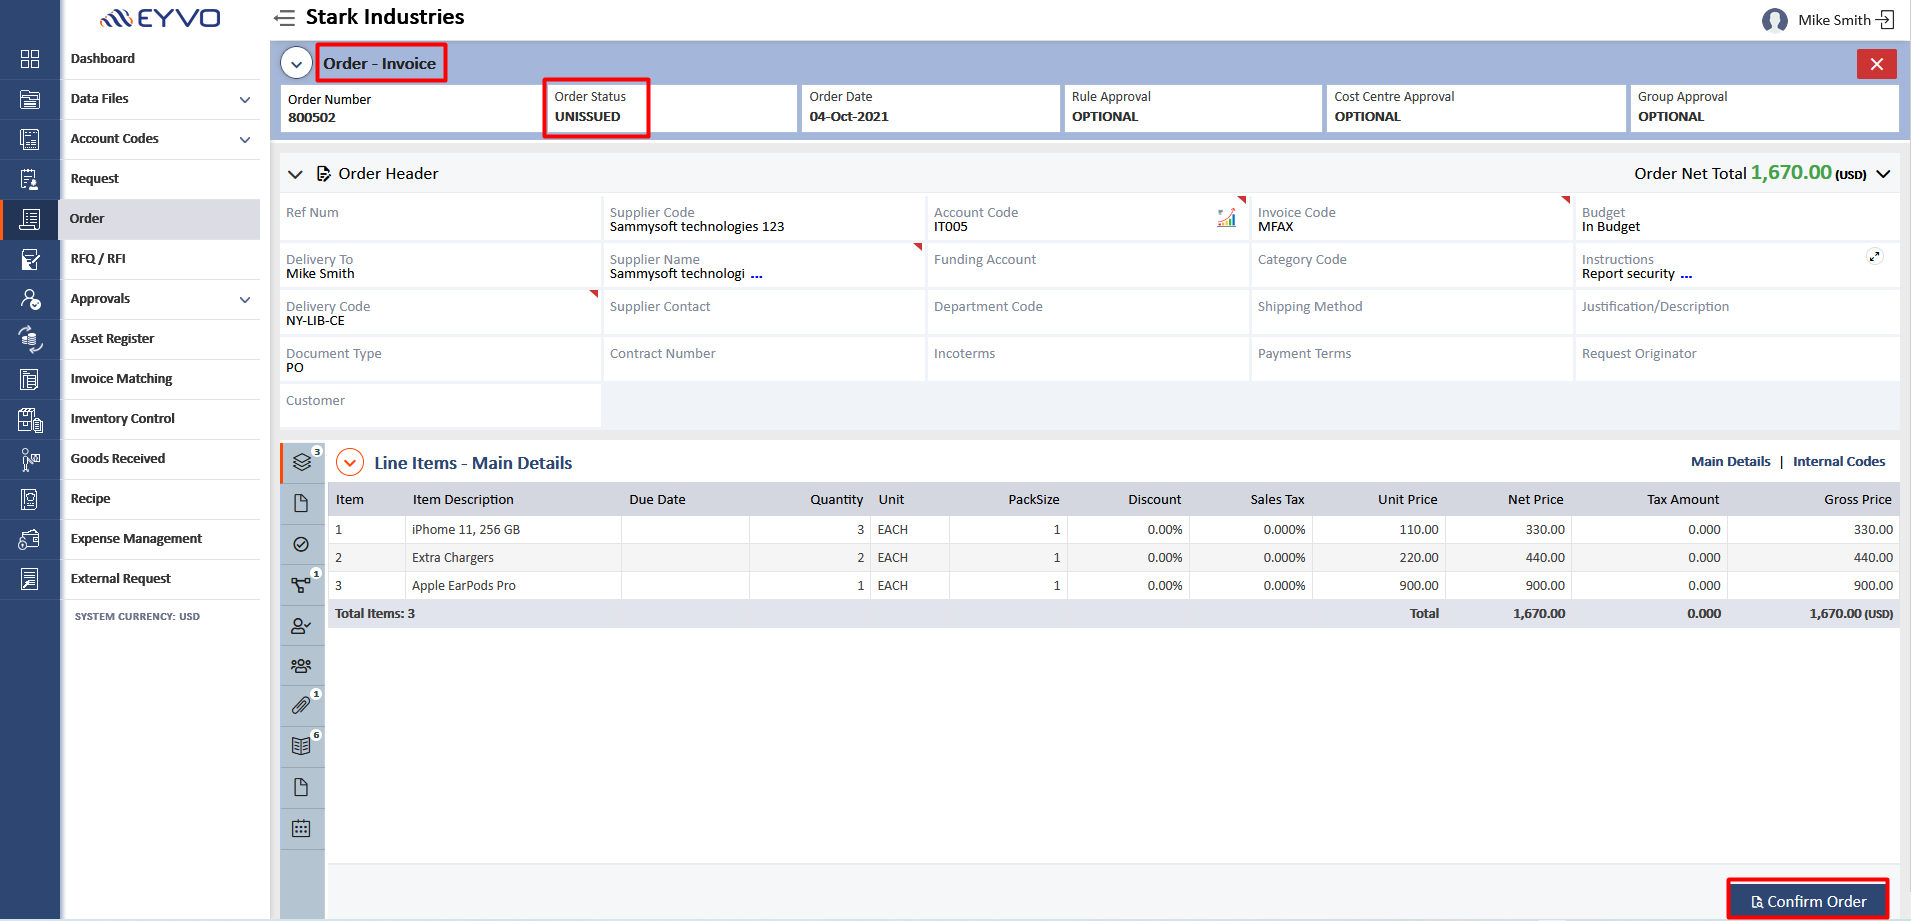
Task: Click the Request sidebar icon
Action: pyautogui.click(x=30, y=179)
